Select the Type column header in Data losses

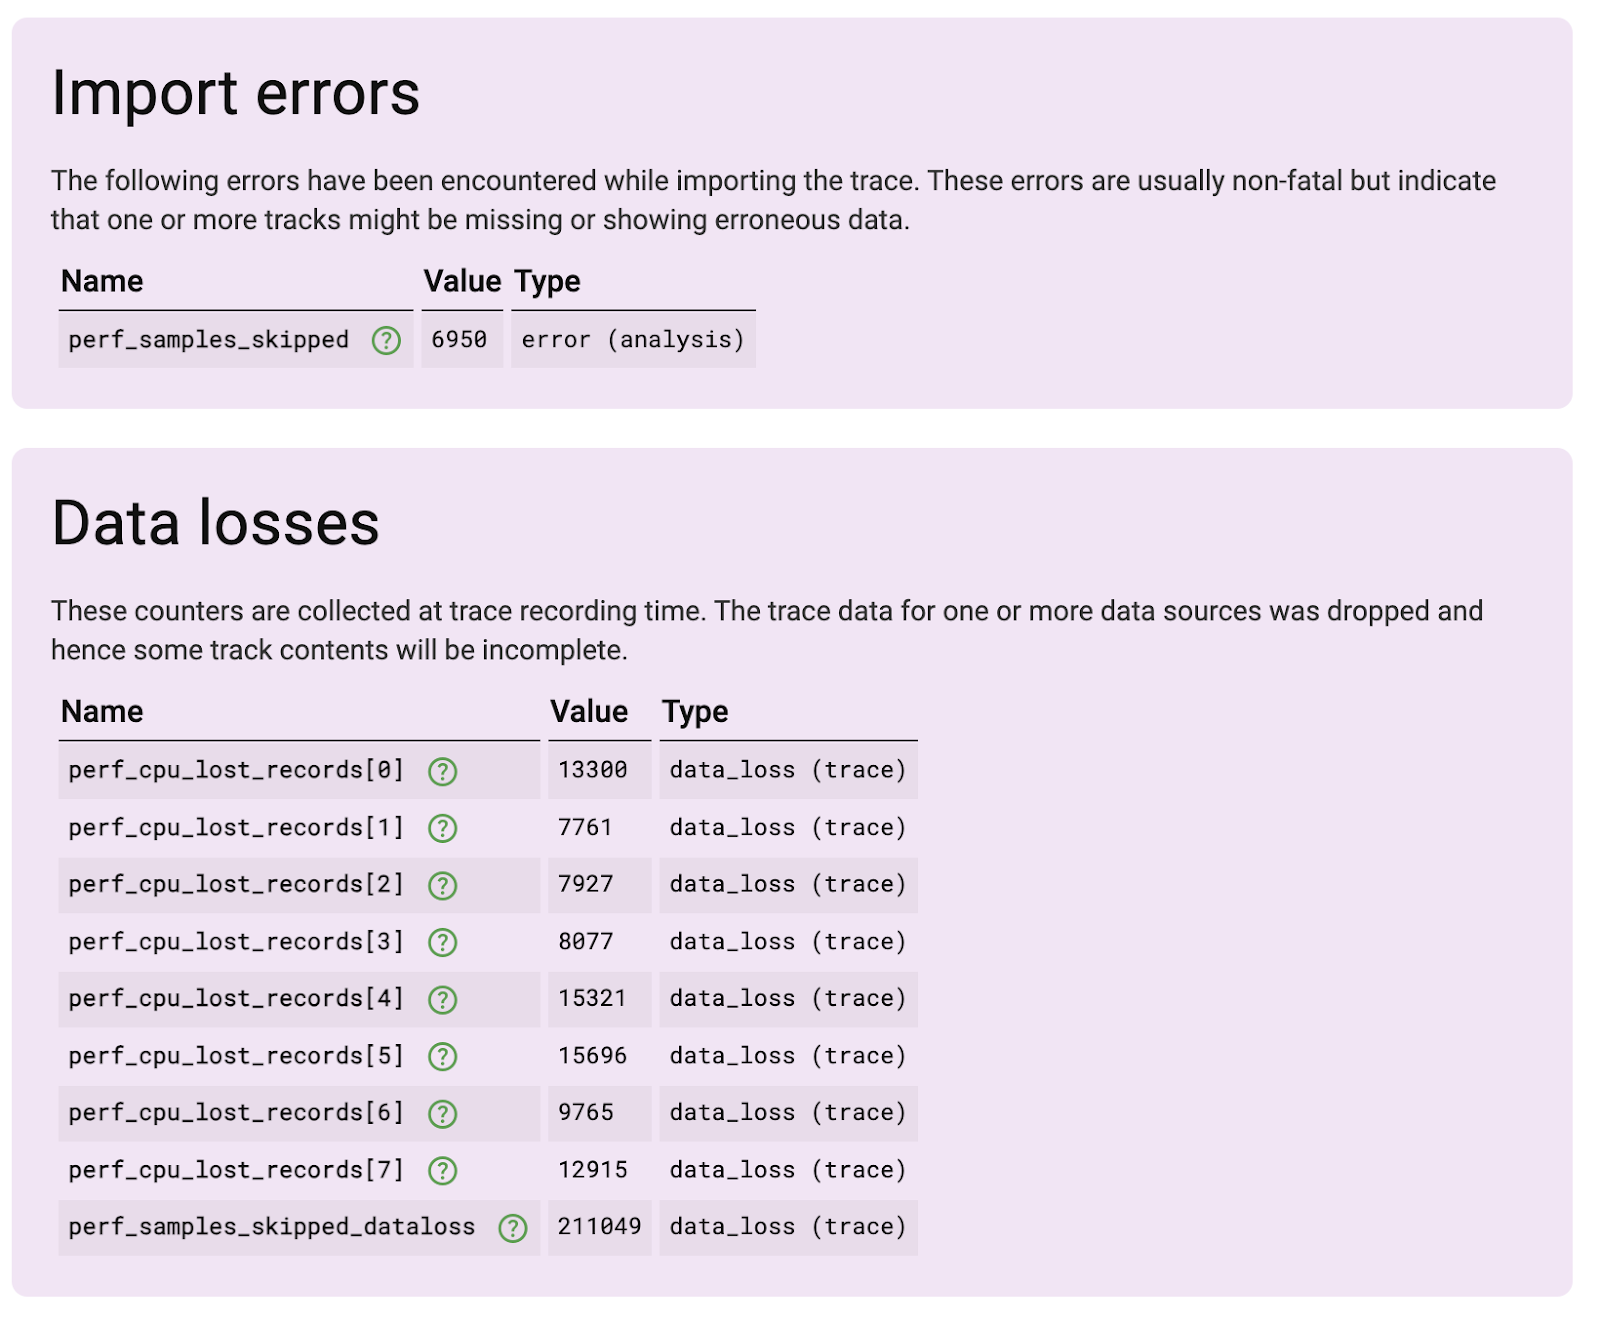(x=696, y=712)
